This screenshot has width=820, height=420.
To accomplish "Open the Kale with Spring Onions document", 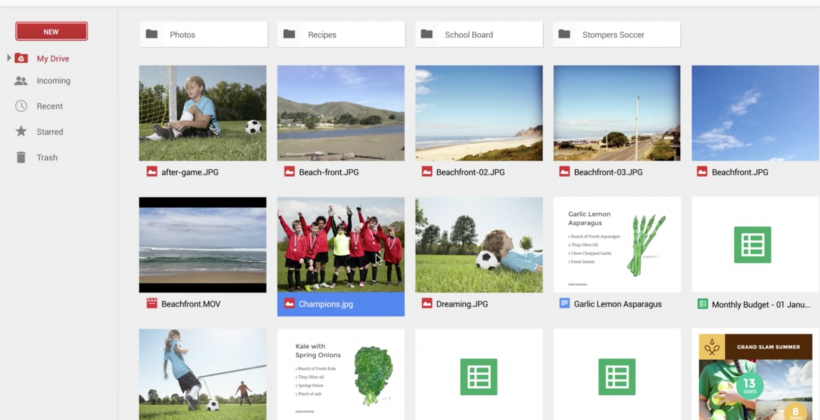I will coord(340,374).
